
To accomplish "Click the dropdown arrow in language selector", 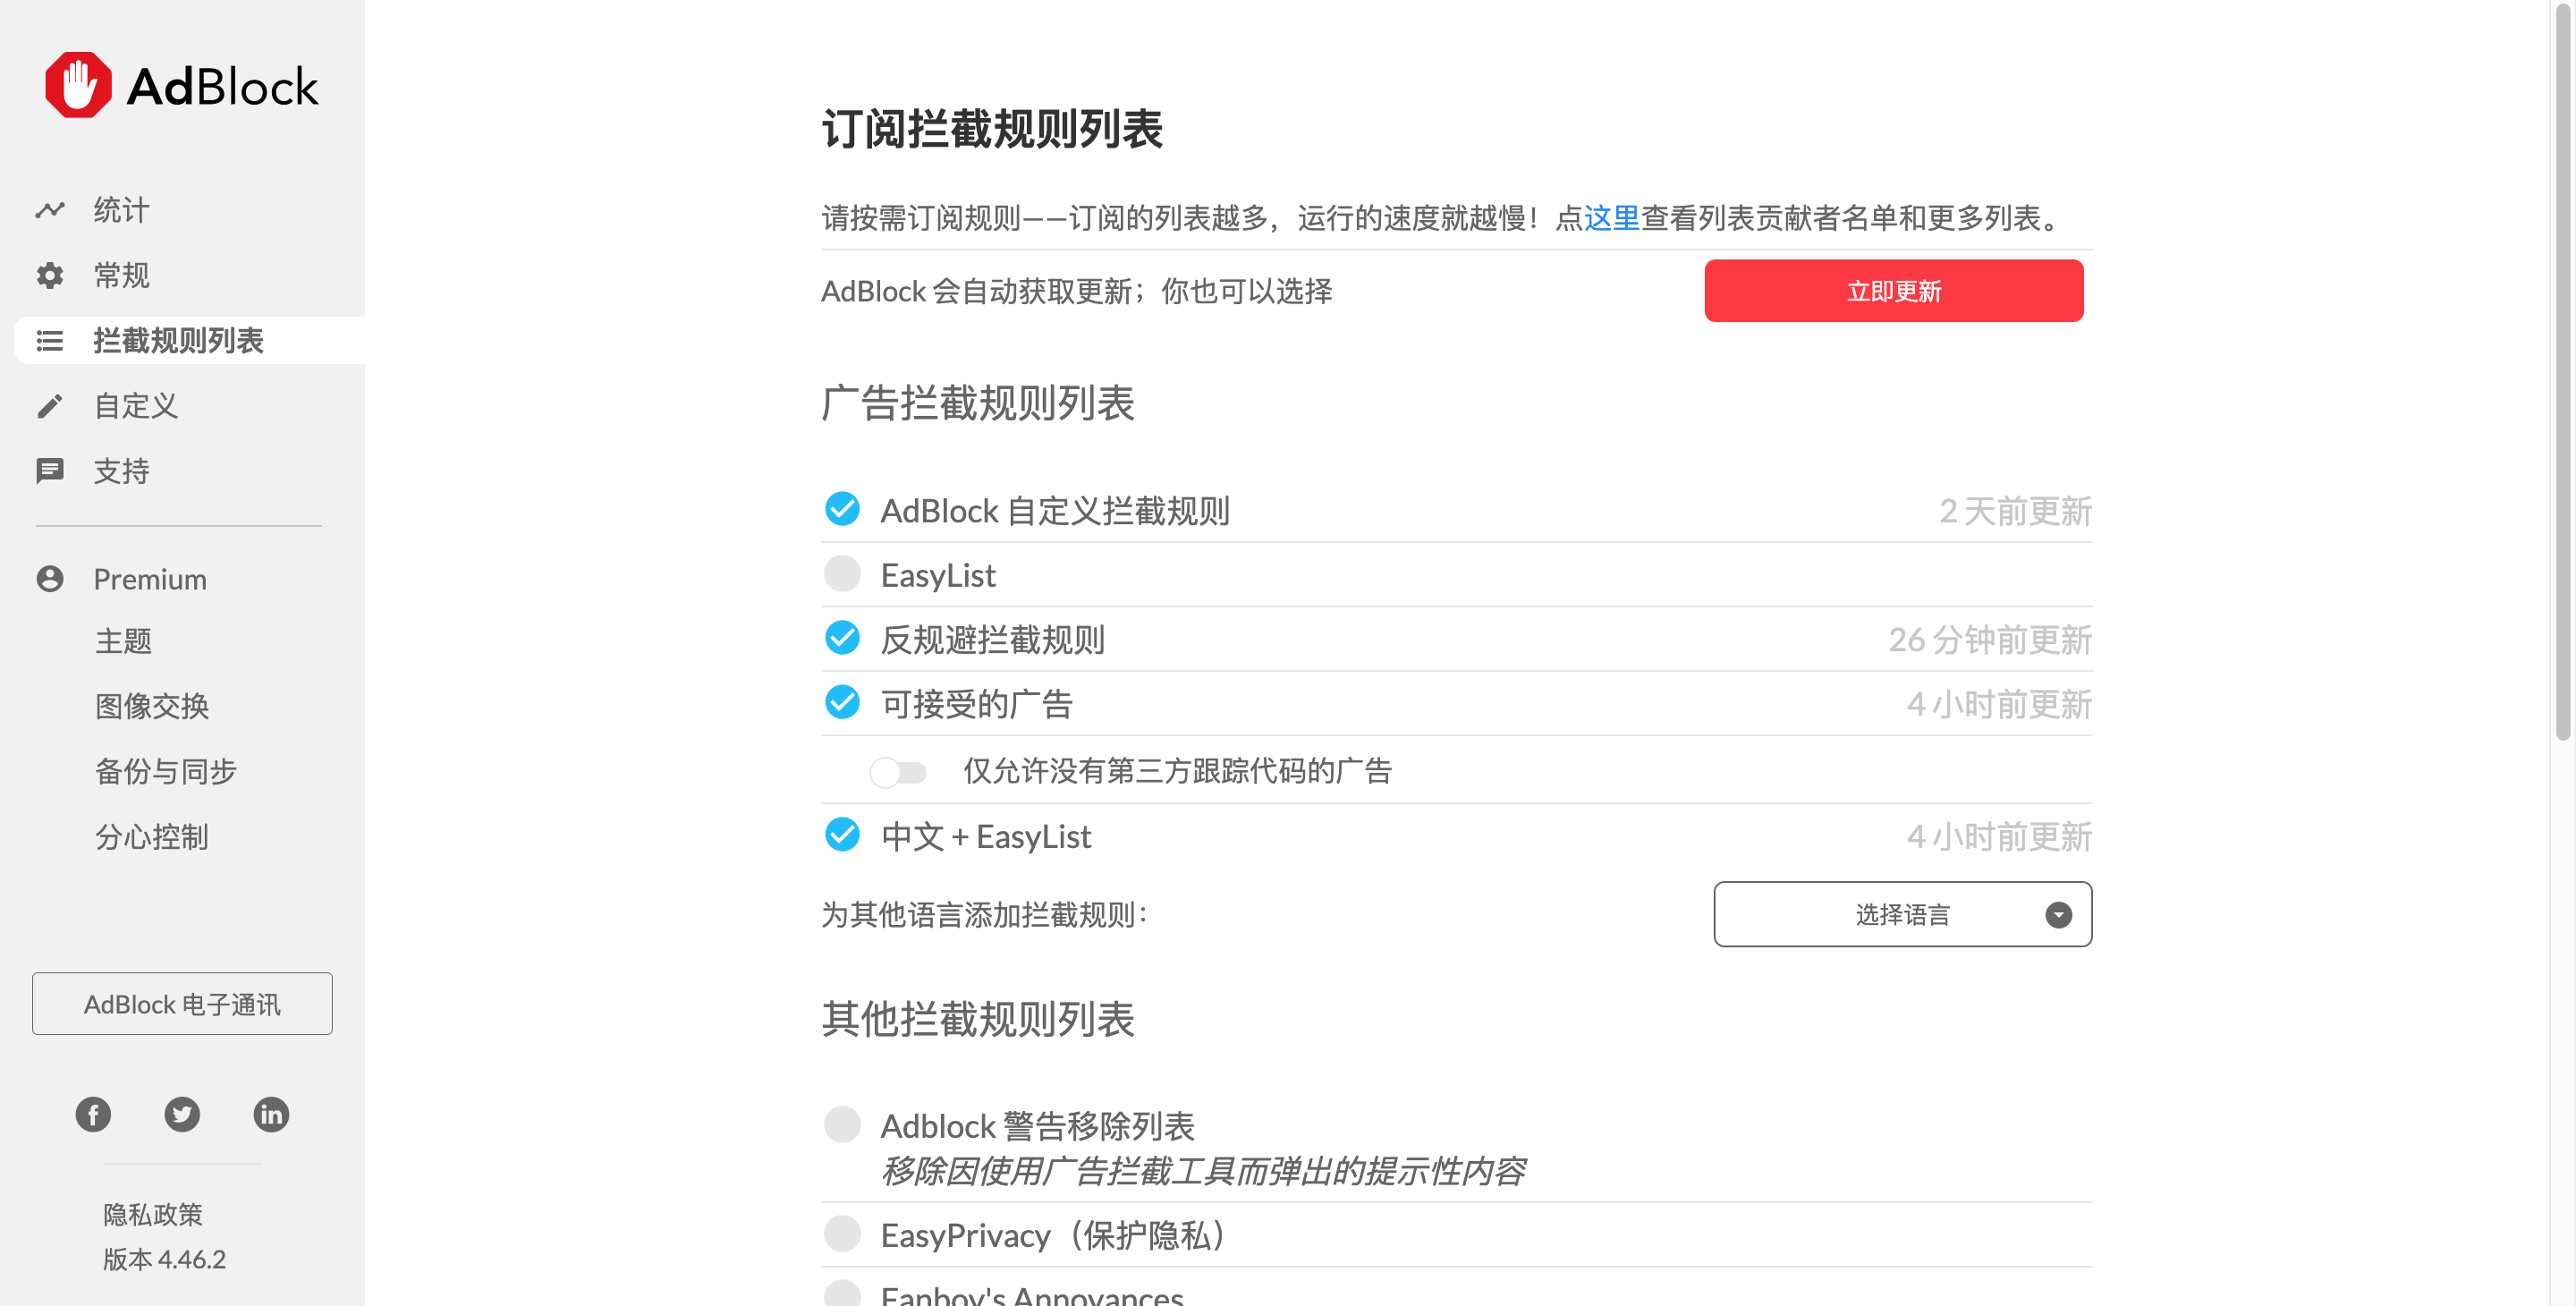I will tap(2058, 915).
